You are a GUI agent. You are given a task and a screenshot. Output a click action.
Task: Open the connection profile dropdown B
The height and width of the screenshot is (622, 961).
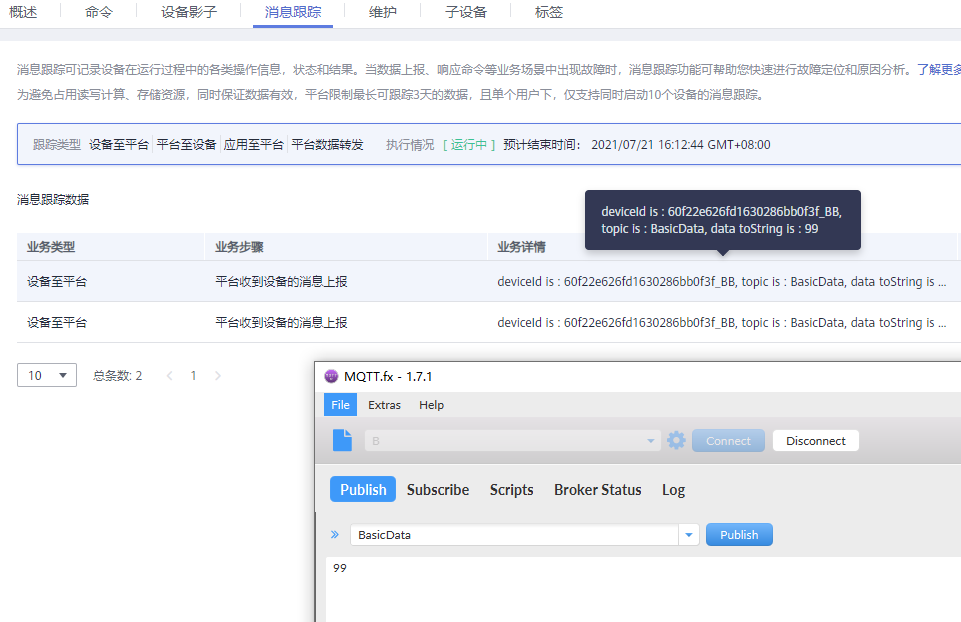(512, 441)
